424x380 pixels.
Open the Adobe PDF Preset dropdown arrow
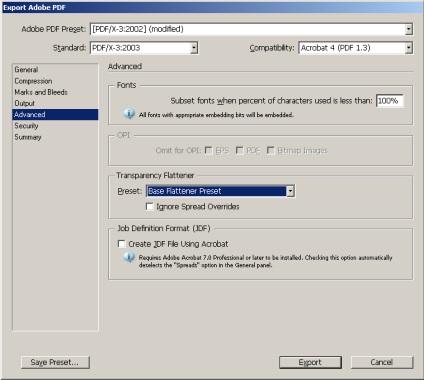[x=408, y=29]
